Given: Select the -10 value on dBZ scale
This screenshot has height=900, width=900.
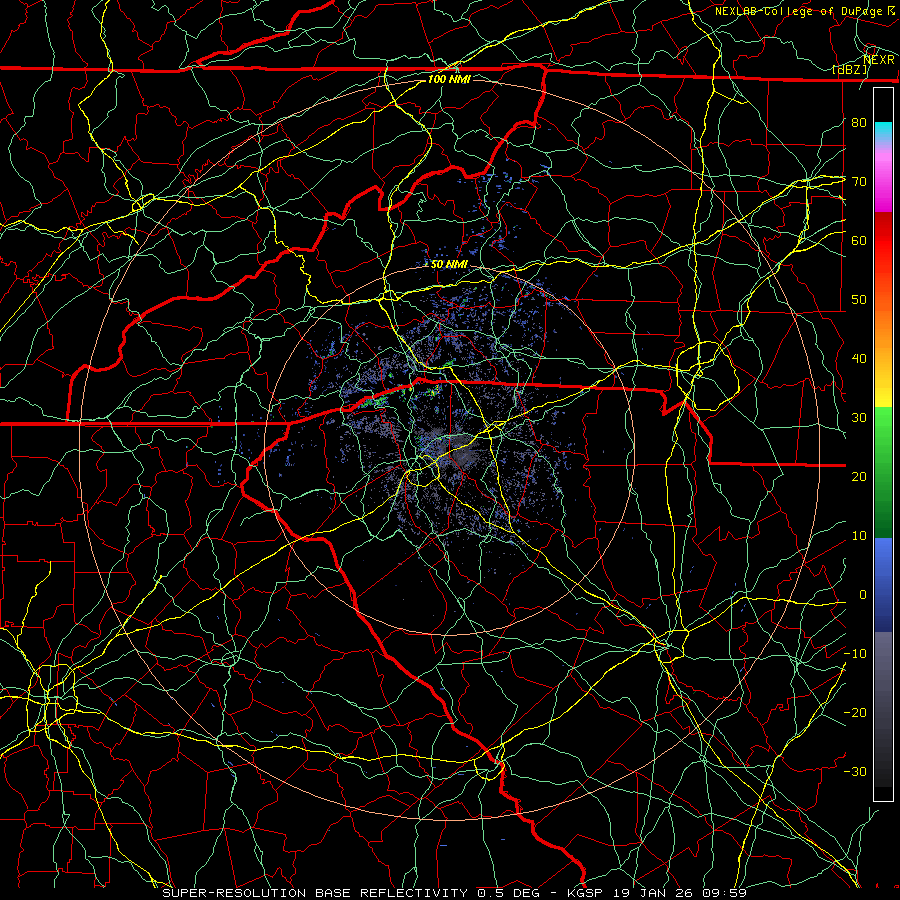Looking at the screenshot, I should tap(855, 654).
